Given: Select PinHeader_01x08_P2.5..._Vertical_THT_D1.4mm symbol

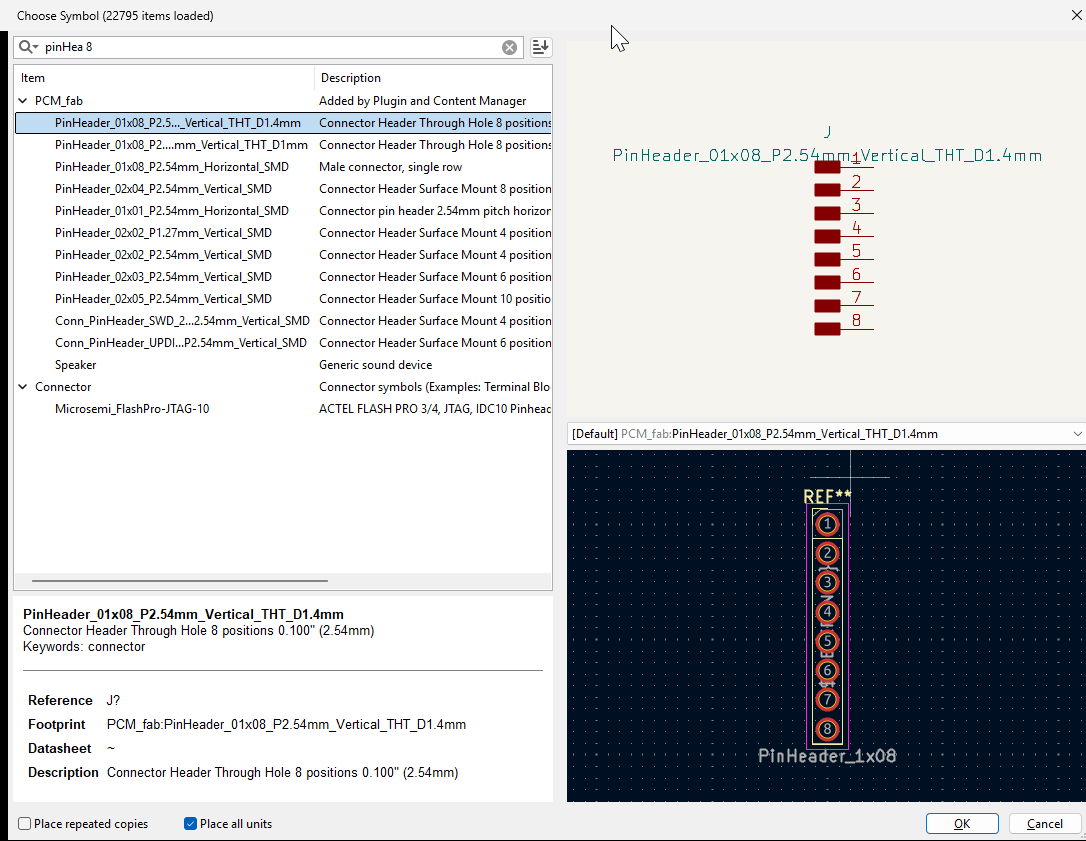Looking at the screenshot, I should point(283,123).
